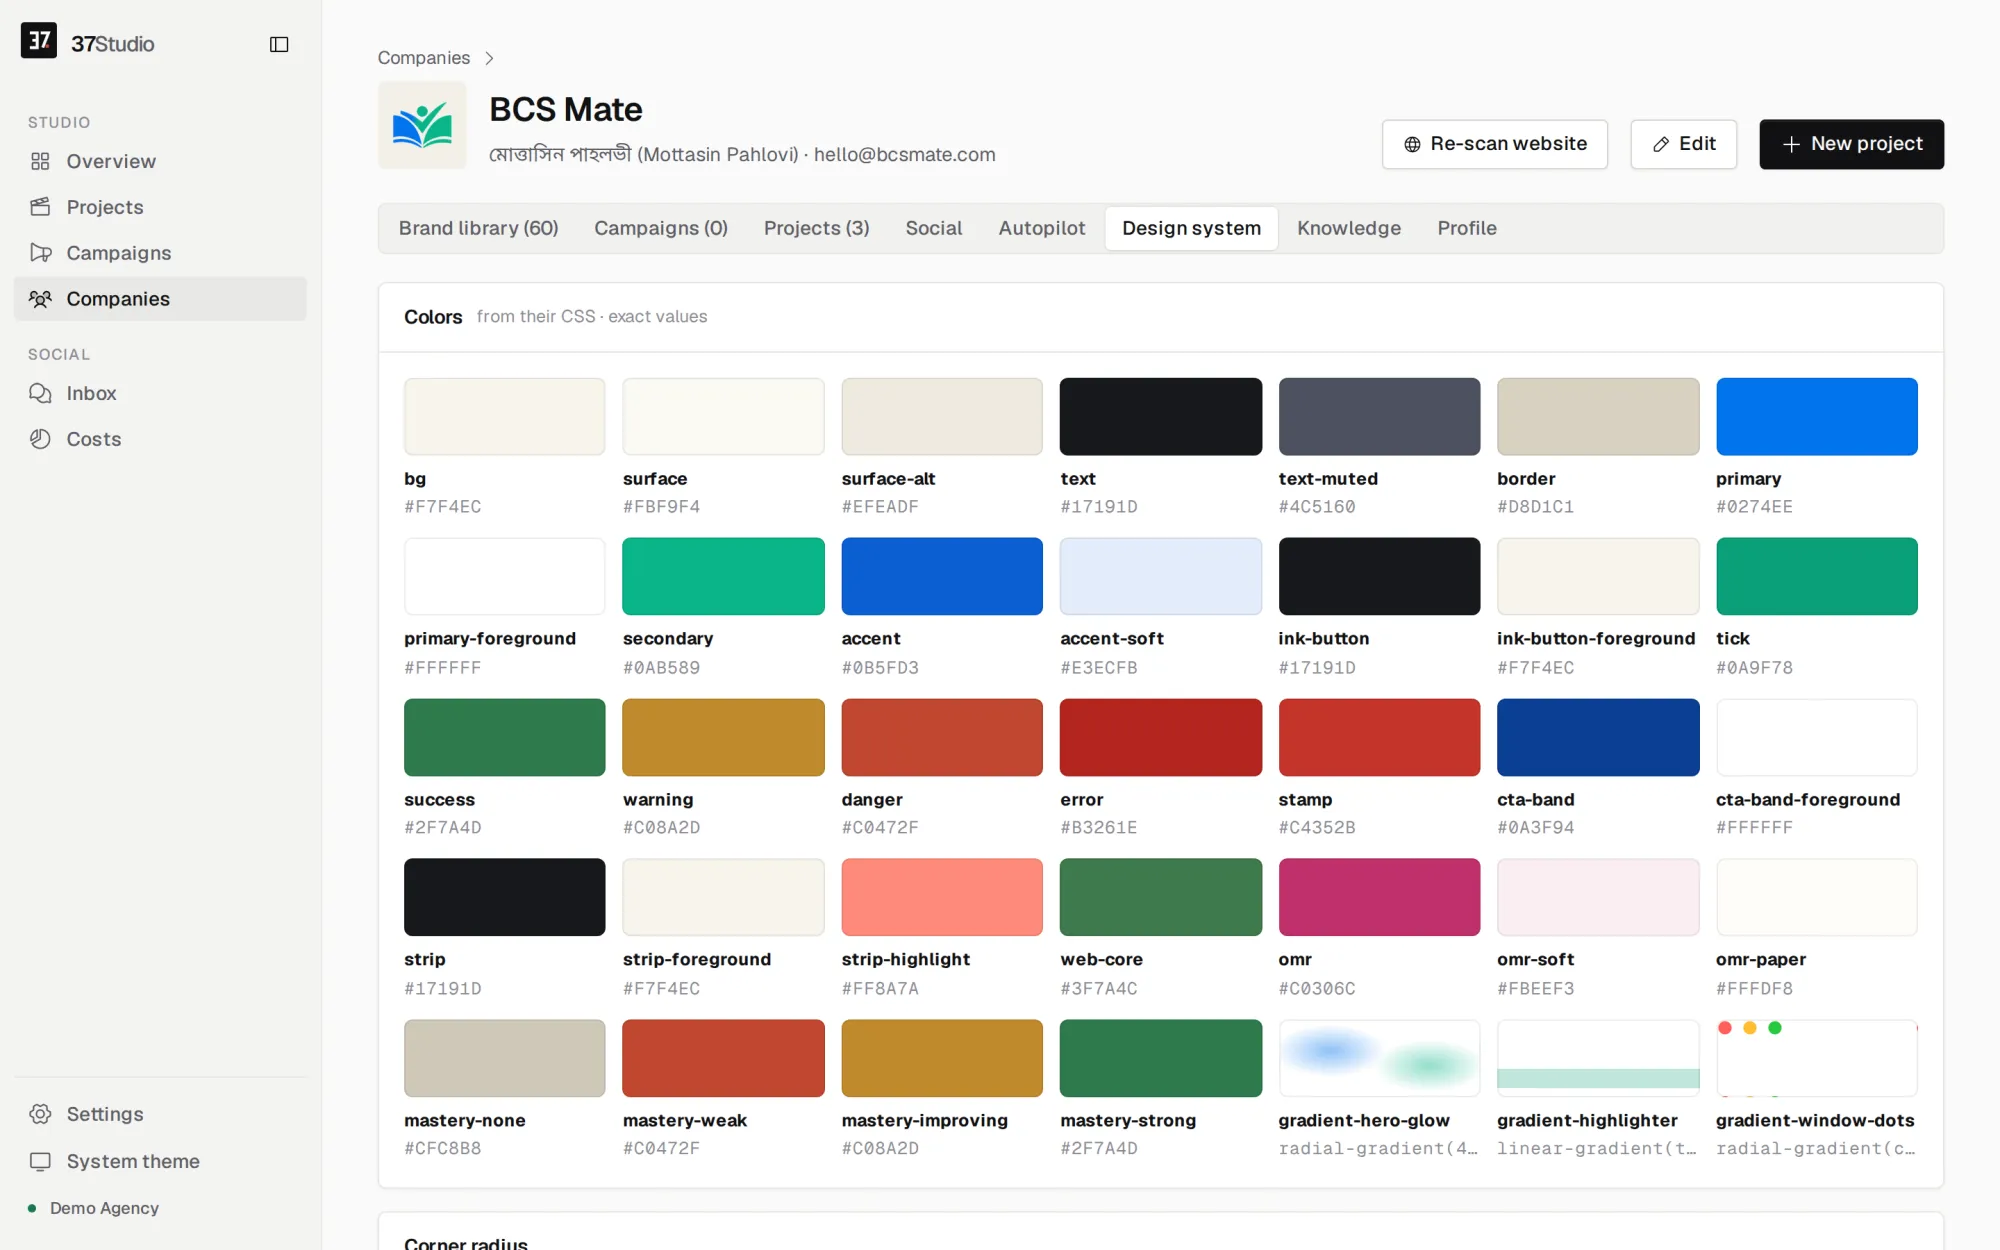Click the accent-soft label
This screenshot has height=1250, width=2000.
coord(1111,638)
